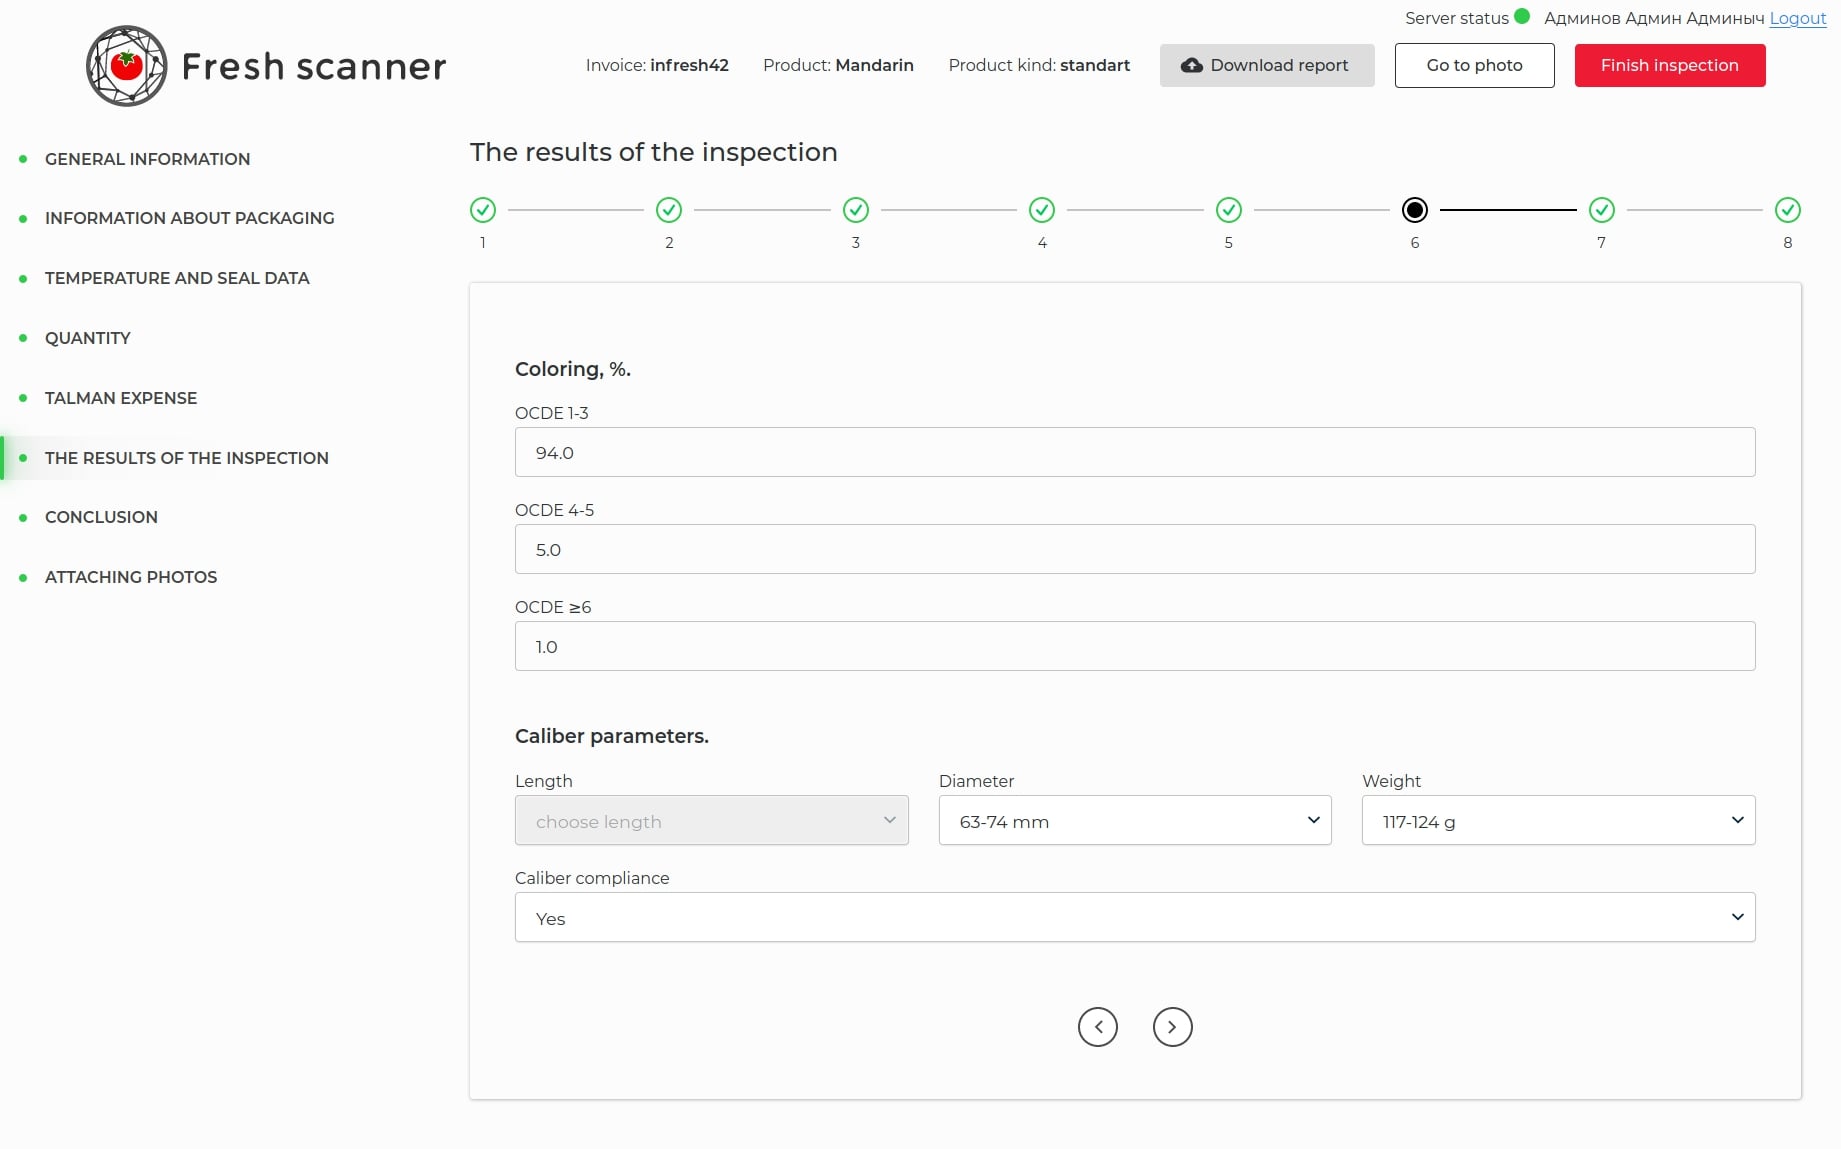This screenshot has height=1149, width=1841.
Task: Open General Information in the sidebar
Action: click(x=147, y=159)
